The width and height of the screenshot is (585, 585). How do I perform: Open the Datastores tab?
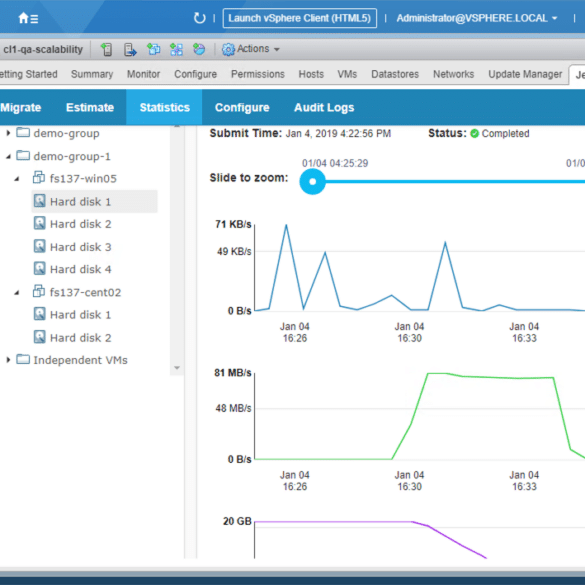click(x=395, y=74)
